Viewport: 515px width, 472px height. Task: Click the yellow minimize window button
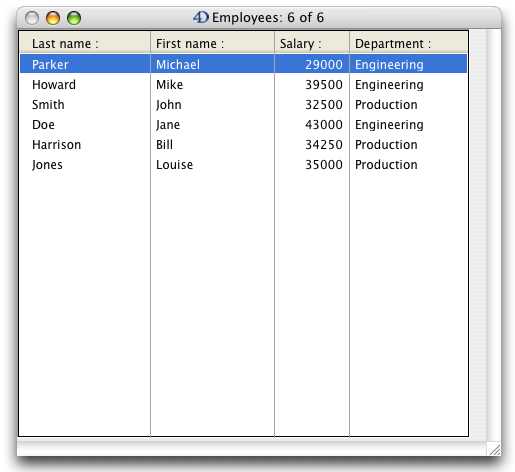pos(53,18)
